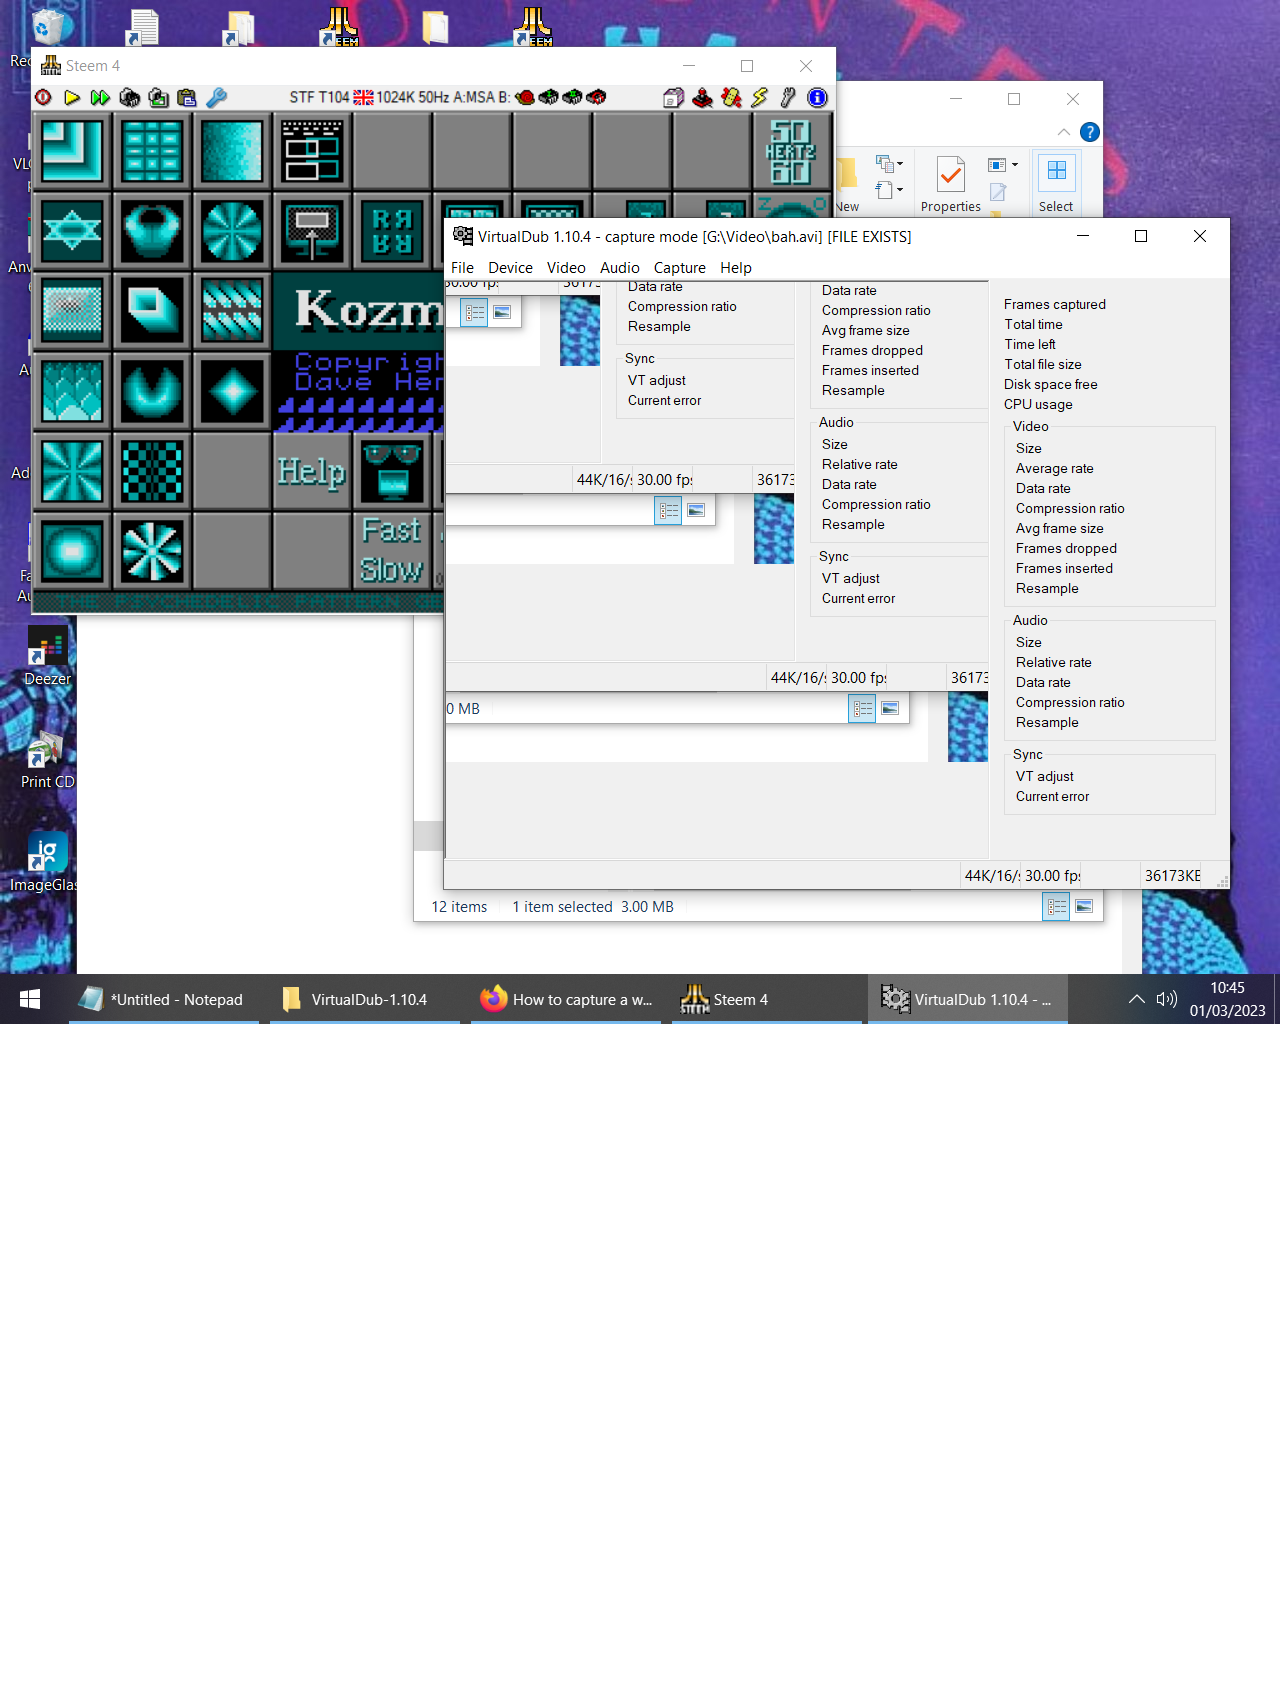Collapse the Explorer ribbon with the chevron

(x=1063, y=132)
